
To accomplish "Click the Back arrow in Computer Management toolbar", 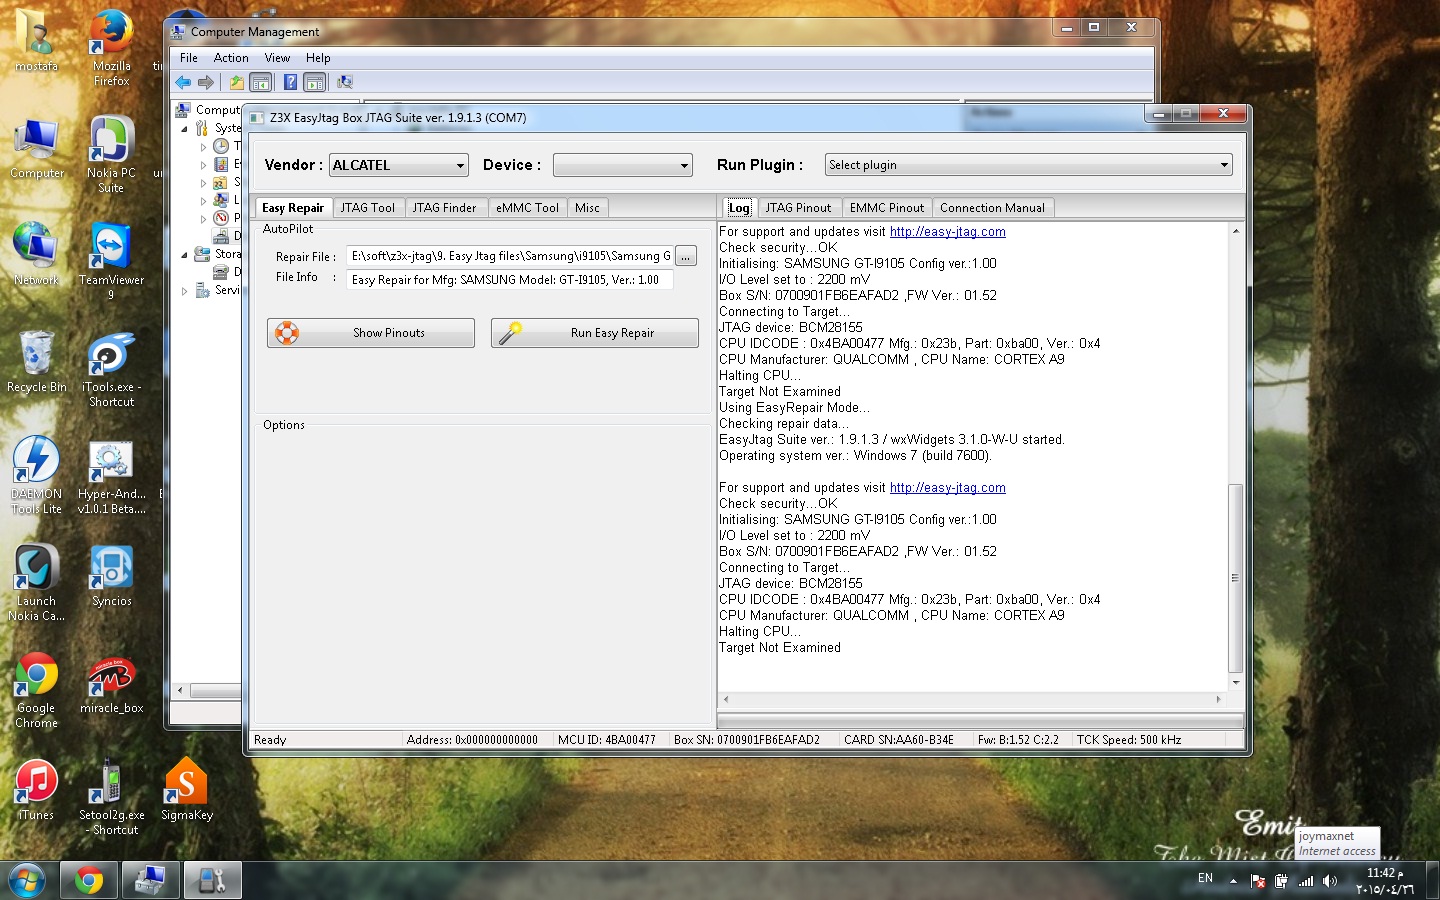I will pos(183,82).
